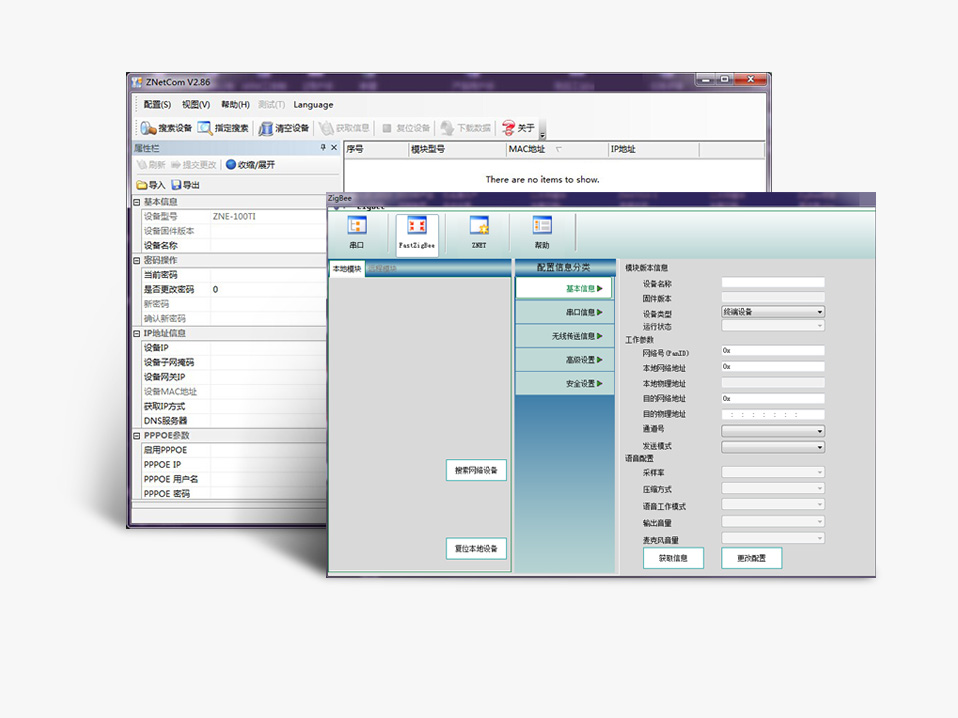This screenshot has width=958, height=718.
Task: Select the FastZigBee toolbar icon
Action: coord(416,232)
